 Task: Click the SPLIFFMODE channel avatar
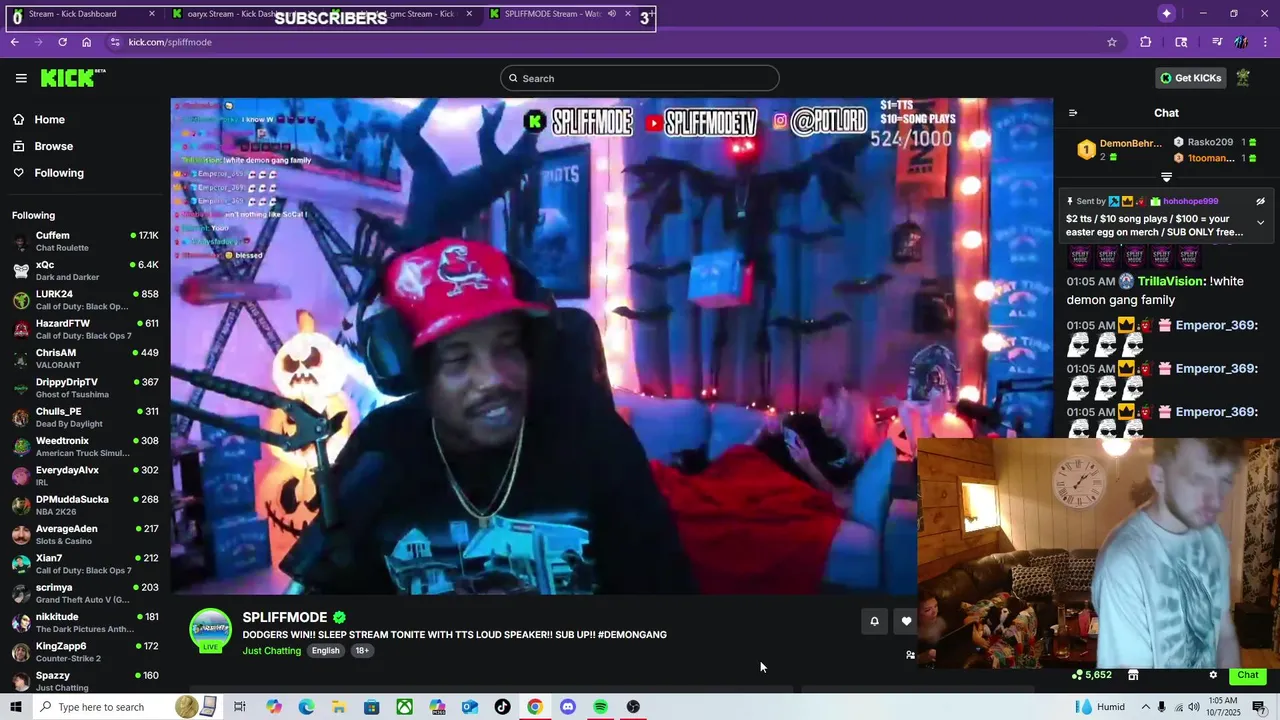pyautogui.click(x=210, y=630)
